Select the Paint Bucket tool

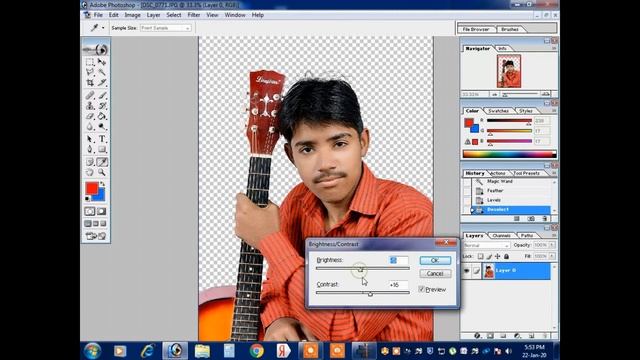[102, 116]
